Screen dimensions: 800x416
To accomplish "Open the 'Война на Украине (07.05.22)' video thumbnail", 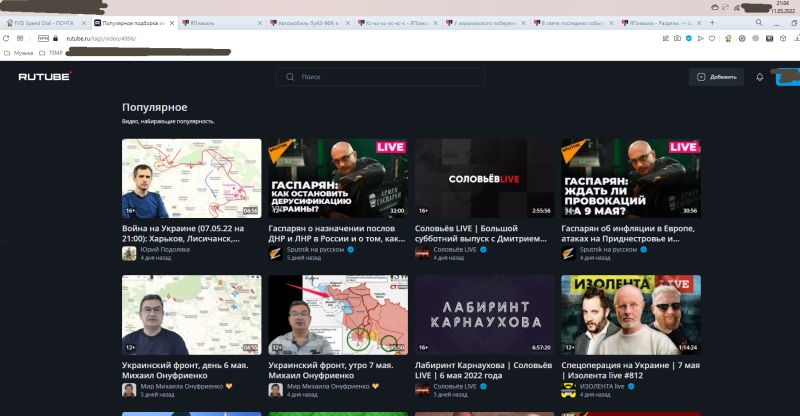I will click(x=191, y=178).
